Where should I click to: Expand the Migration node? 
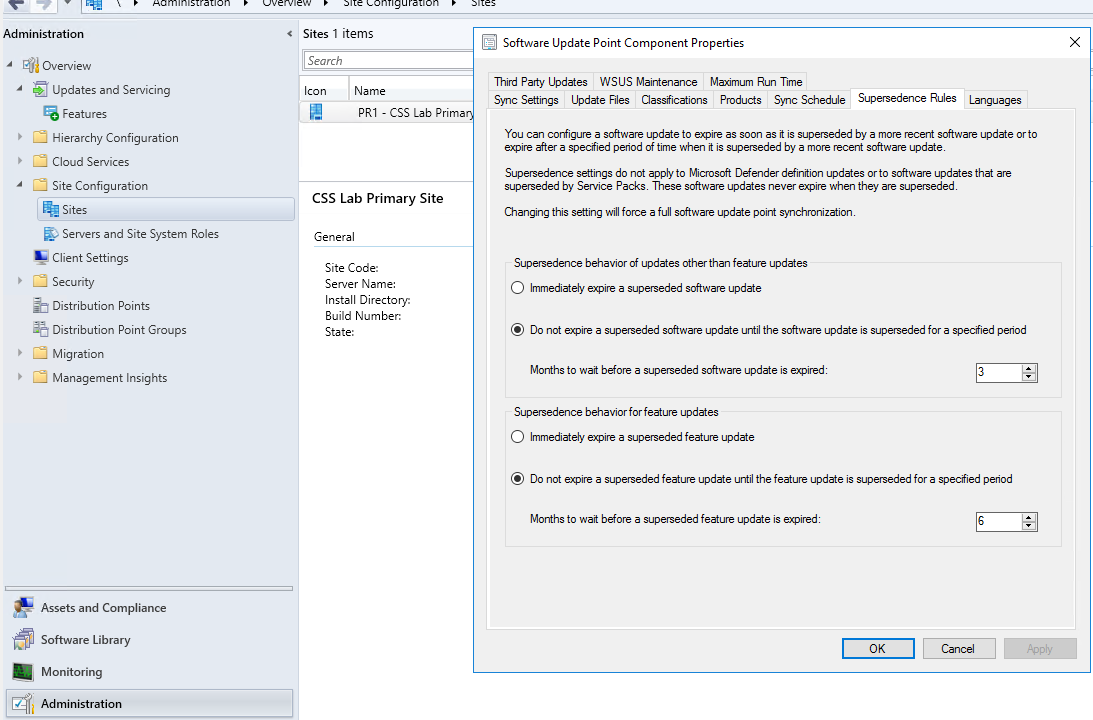[22, 353]
